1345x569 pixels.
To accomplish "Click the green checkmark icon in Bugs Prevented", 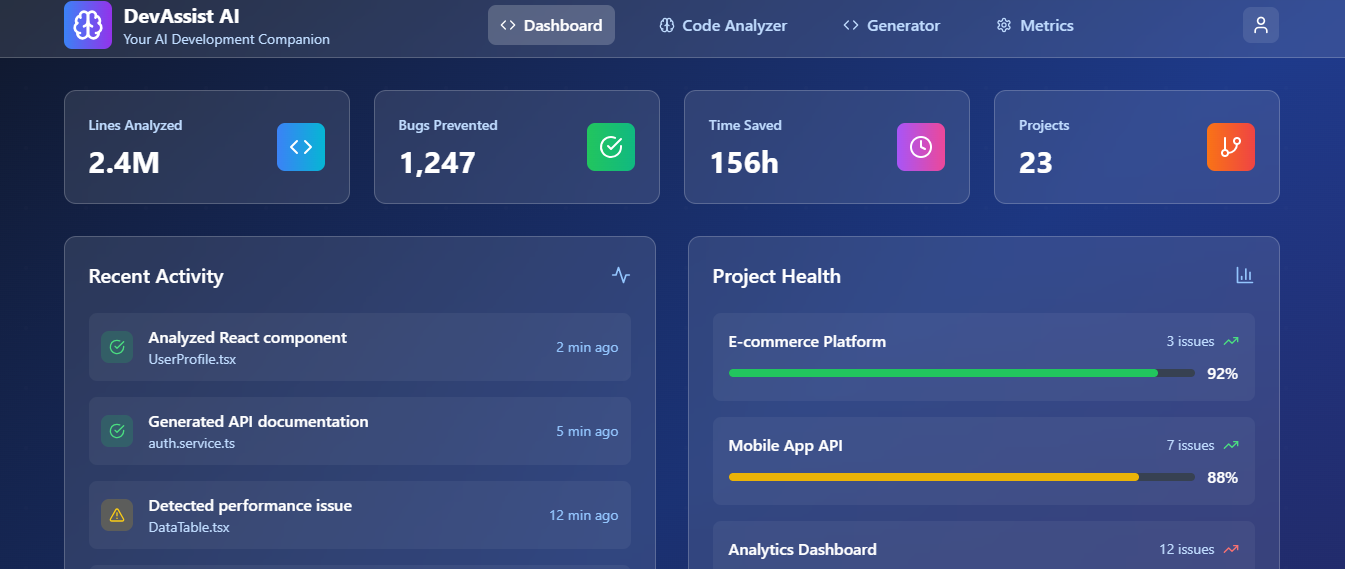I will [611, 147].
